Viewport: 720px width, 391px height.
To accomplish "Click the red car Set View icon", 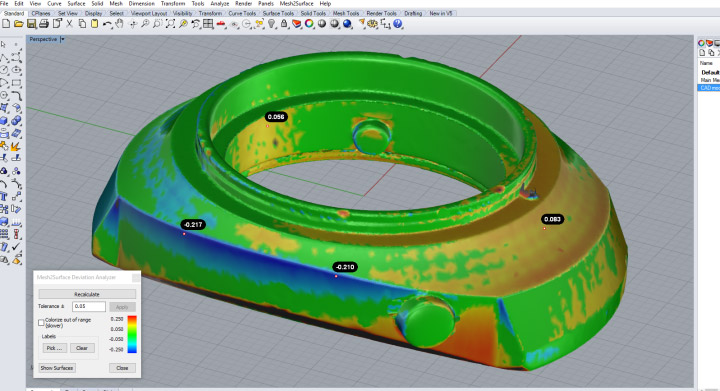I will point(221,24).
